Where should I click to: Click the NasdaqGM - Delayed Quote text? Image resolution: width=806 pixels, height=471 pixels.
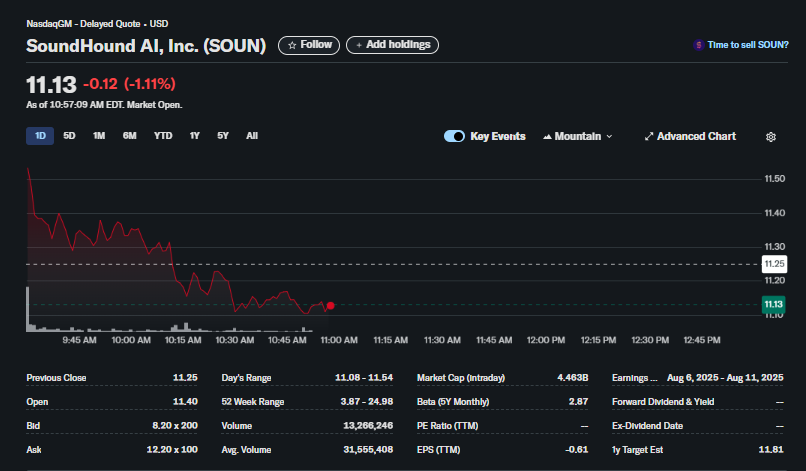click(x=83, y=24)
